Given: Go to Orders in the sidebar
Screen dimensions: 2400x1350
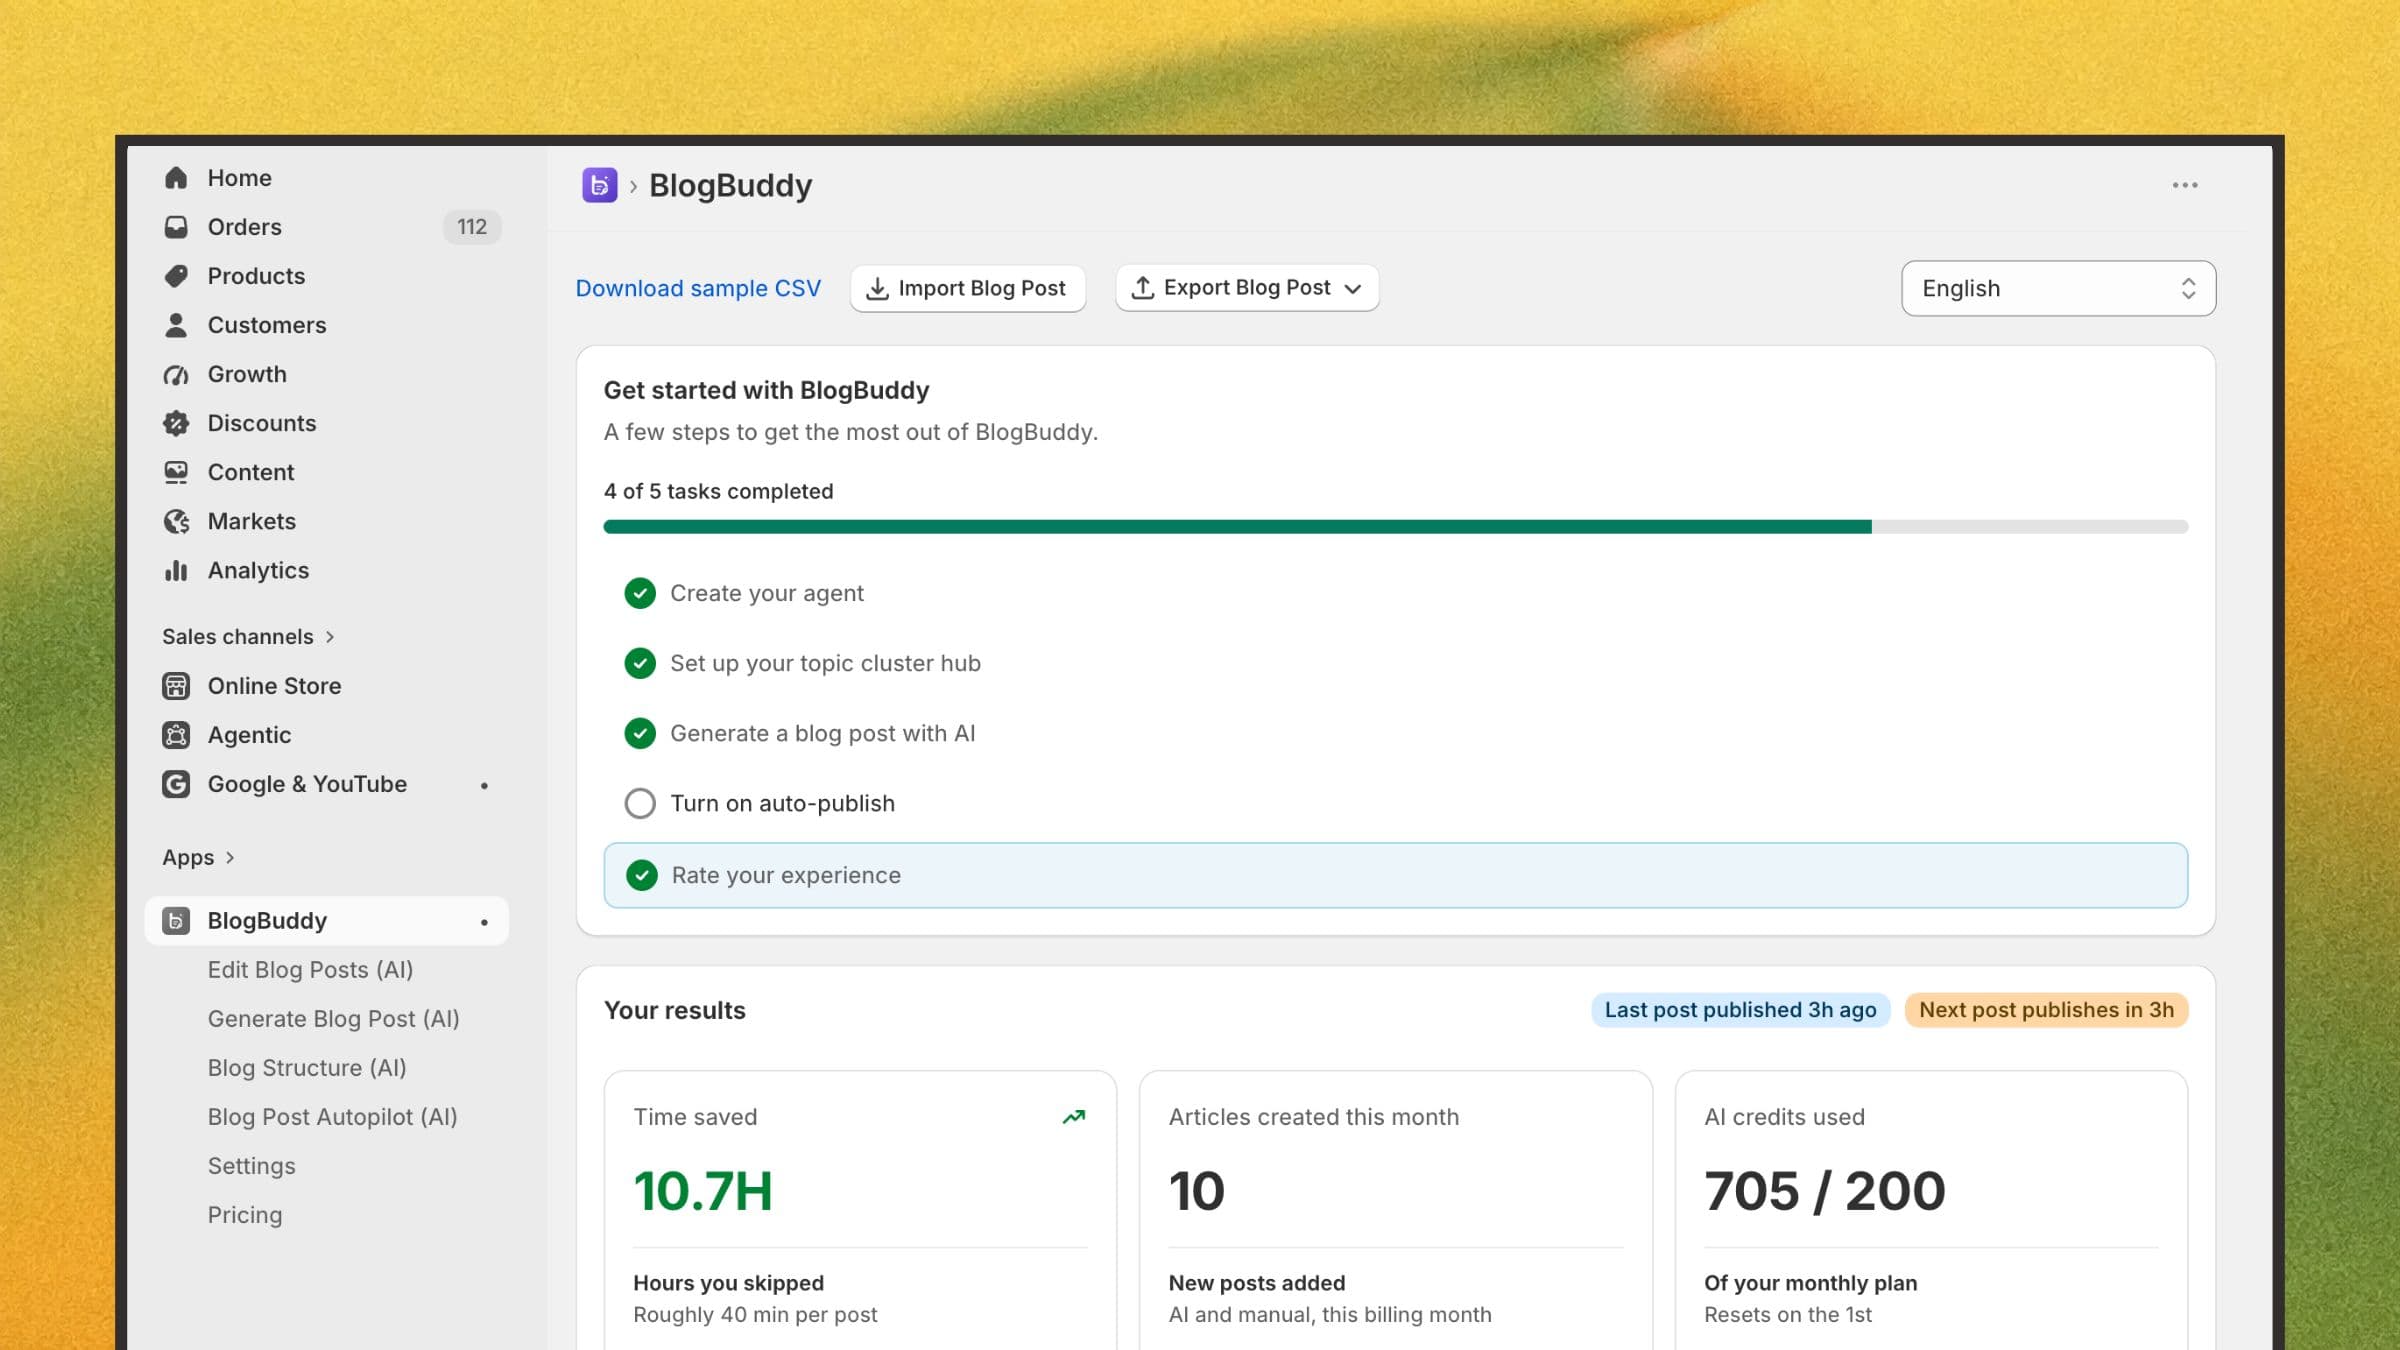Looking at the screenshot, I should point(244,227).
